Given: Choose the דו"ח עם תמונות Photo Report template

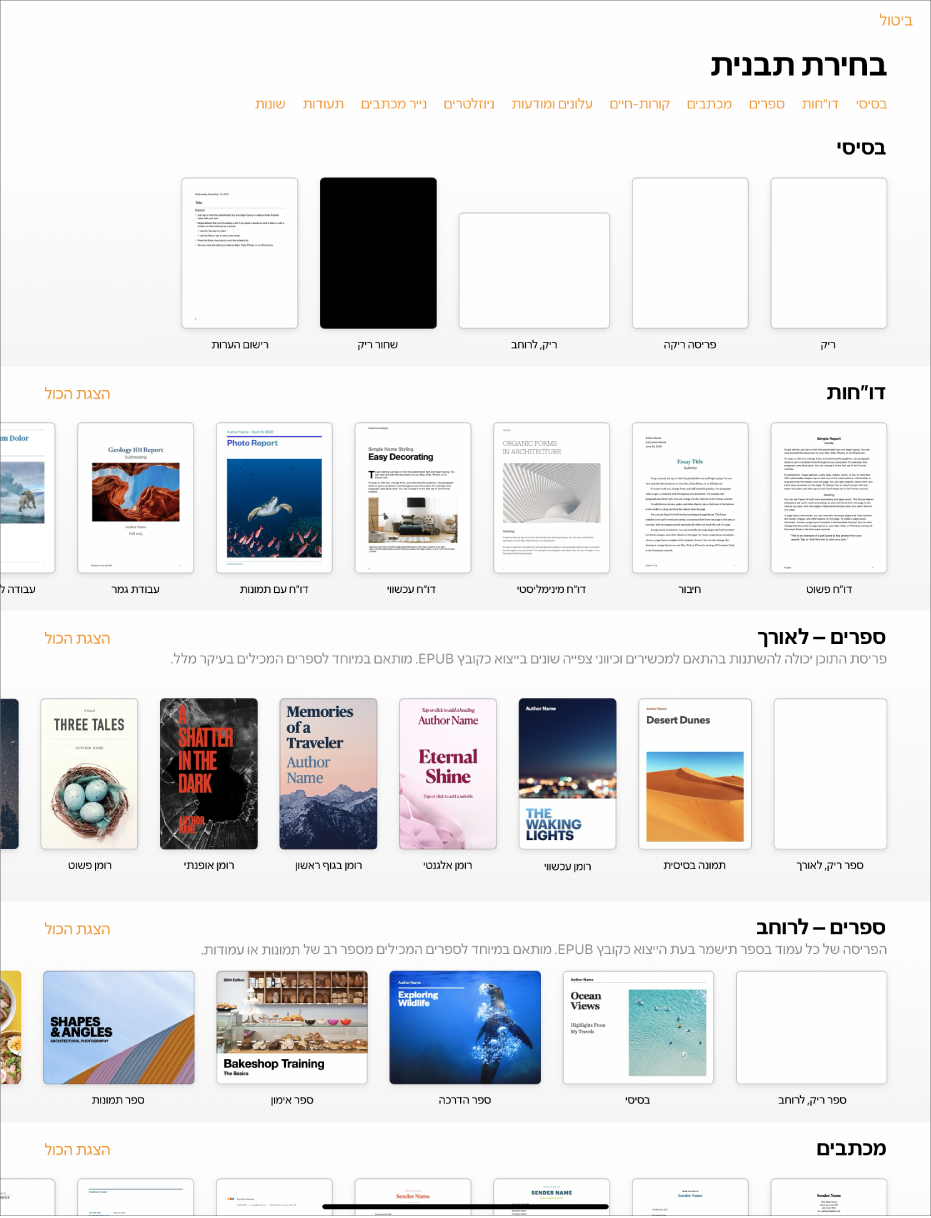Looking at the screenshot, I should [274, 498].
